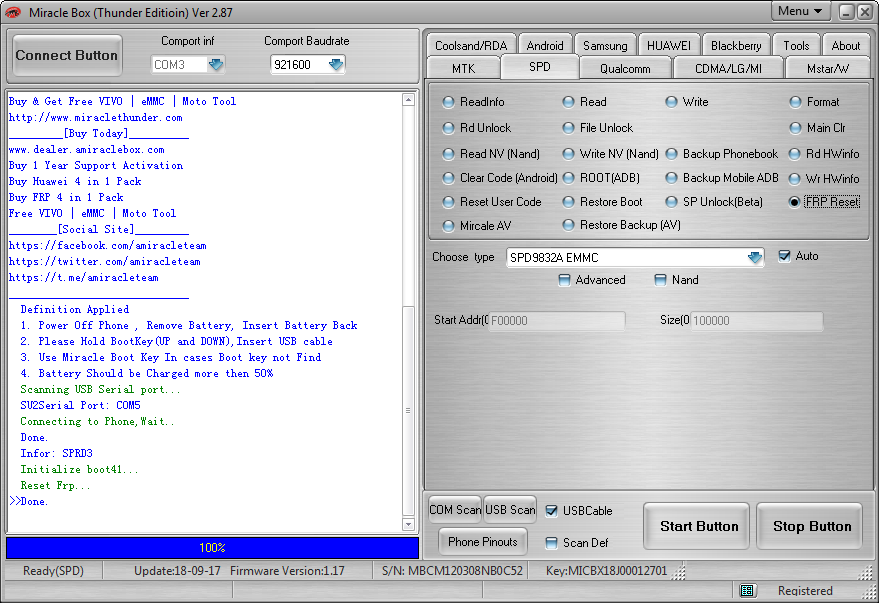Enable the Scan Def checkbox
Image resolution: width=879 pixels, height=603 pixels.
click(x=552, y=542)
